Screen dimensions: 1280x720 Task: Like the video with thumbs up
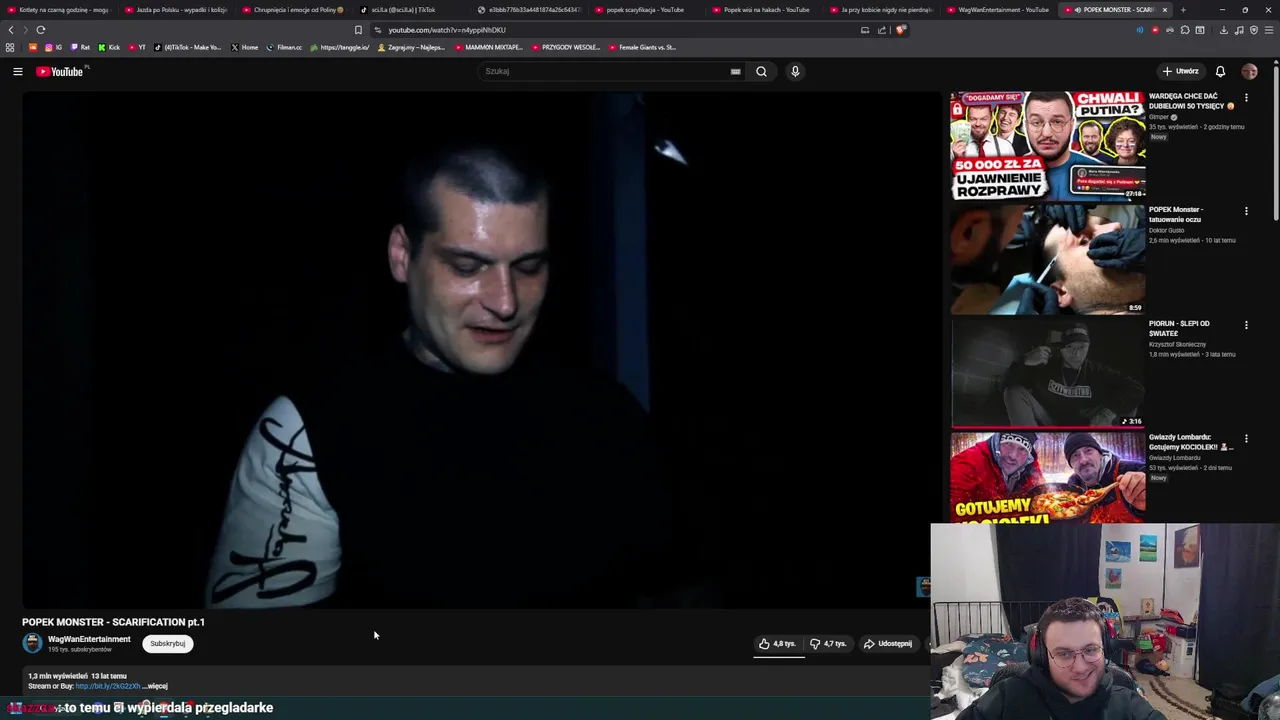pyautogui.click(x=777, y=644)
